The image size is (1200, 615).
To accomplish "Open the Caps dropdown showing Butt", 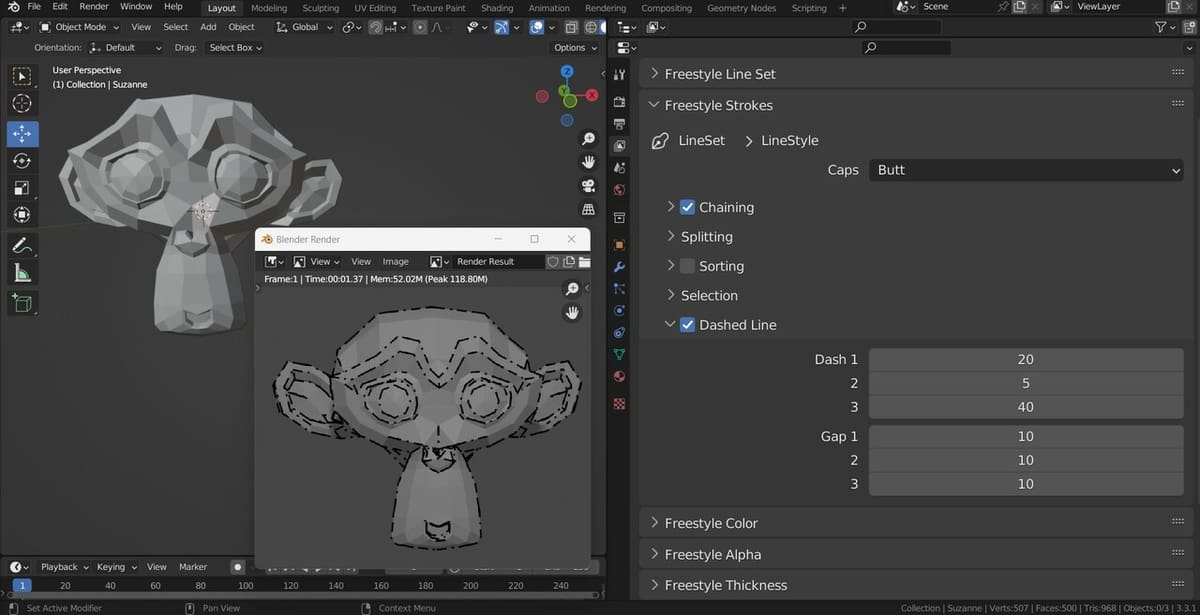I will point(1026,170).
